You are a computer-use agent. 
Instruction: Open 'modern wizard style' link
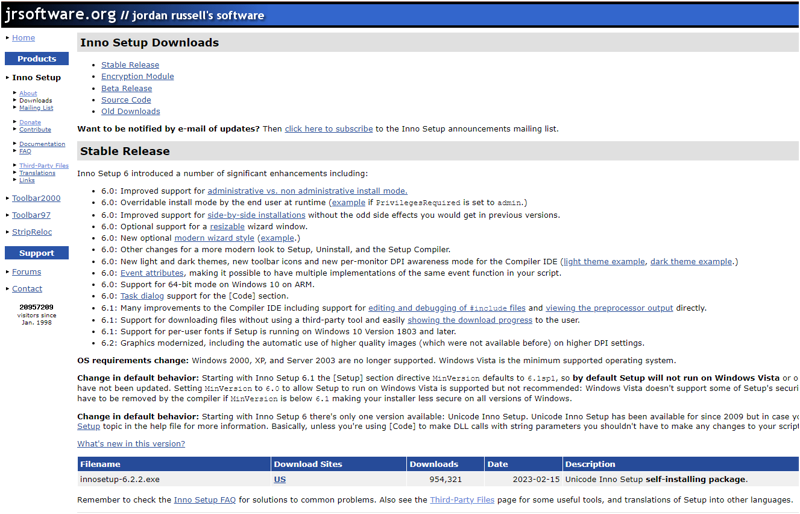[214, 238]
